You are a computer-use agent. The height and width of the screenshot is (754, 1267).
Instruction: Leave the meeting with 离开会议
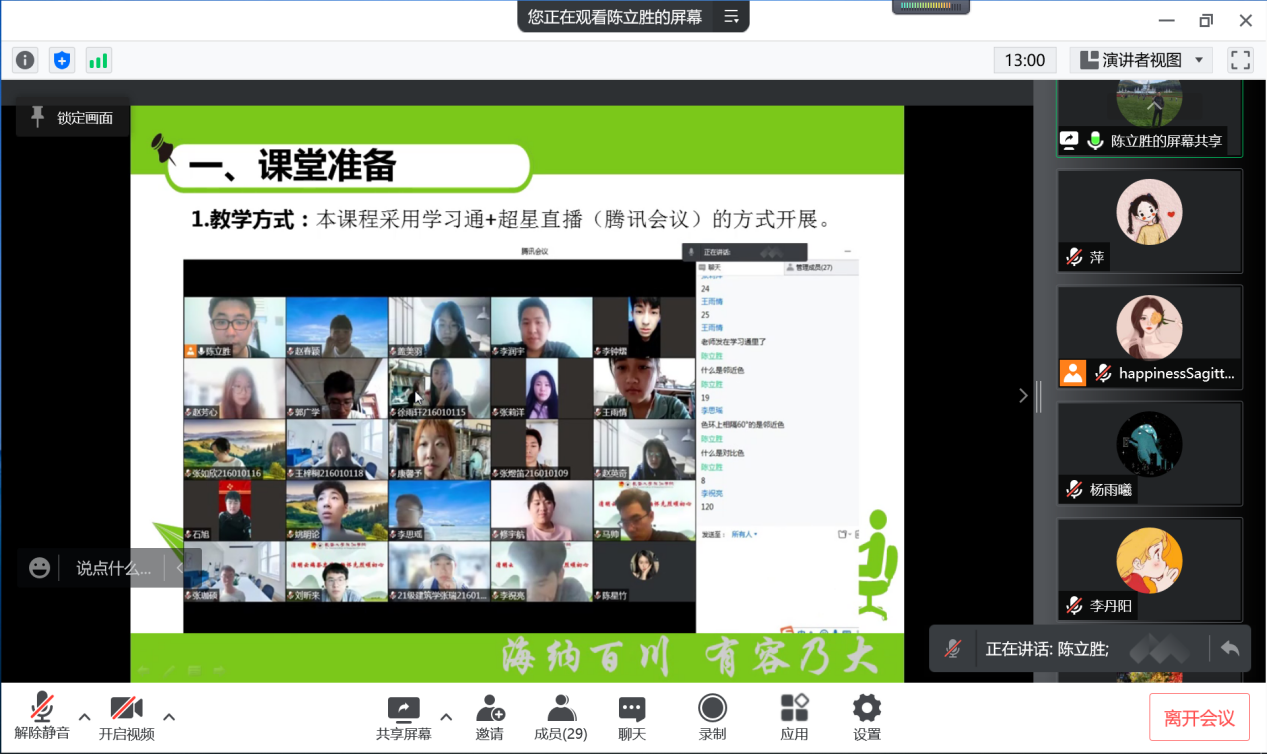click(x=1199, y=718)
